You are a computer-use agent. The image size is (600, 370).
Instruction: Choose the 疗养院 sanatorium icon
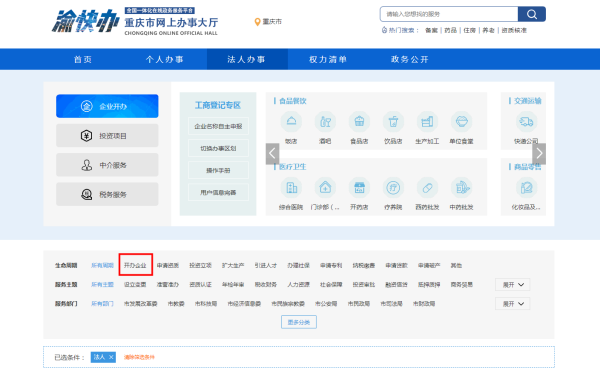tap(393, 187)
